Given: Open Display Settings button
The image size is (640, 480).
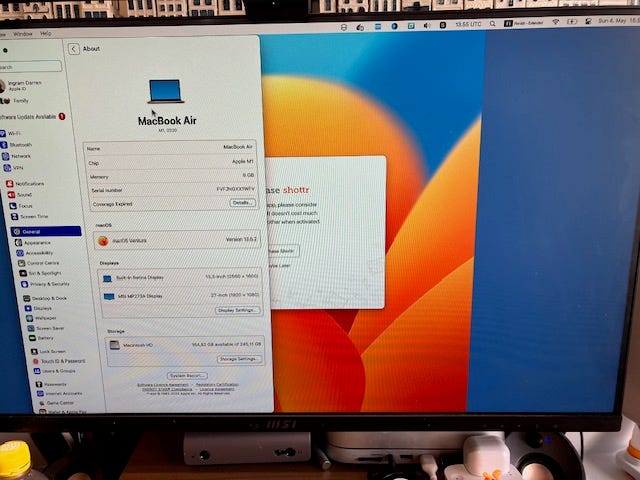Looking at the screenshot, I should click(x=237, y=310).
